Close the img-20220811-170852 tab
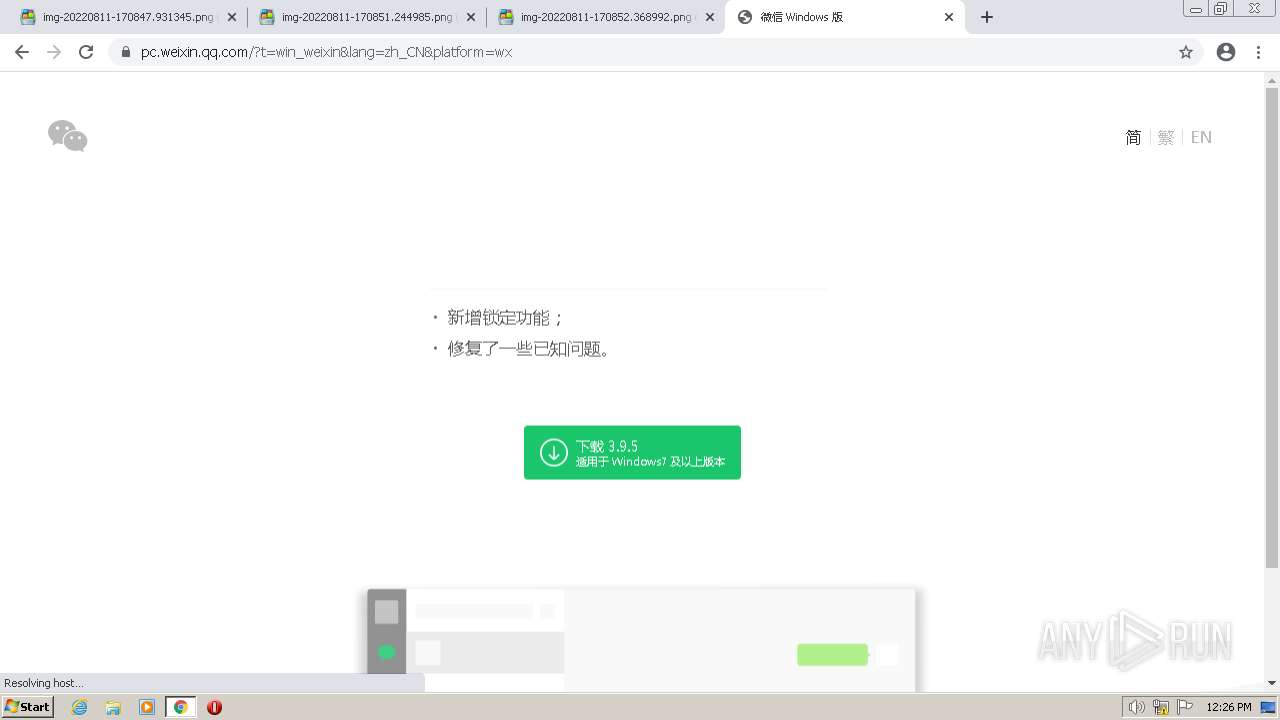 tap(710, 17)
